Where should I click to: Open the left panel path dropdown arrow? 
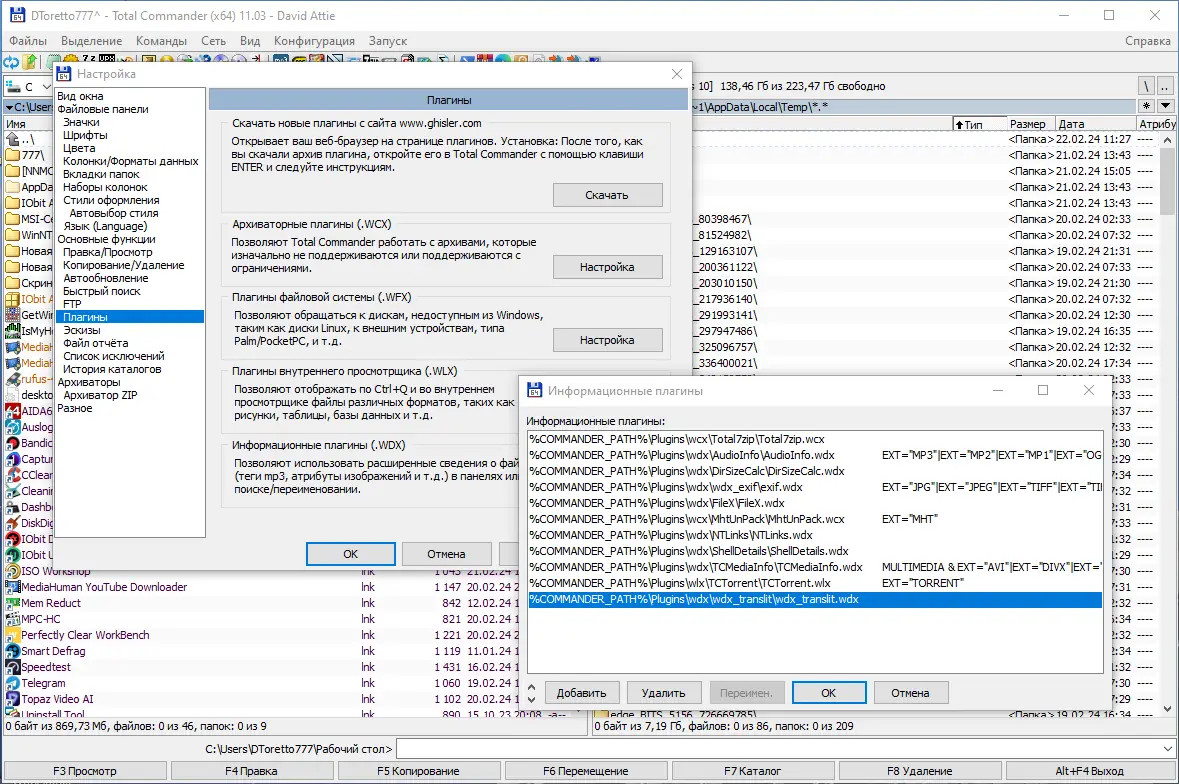click(x=9, y=107)
